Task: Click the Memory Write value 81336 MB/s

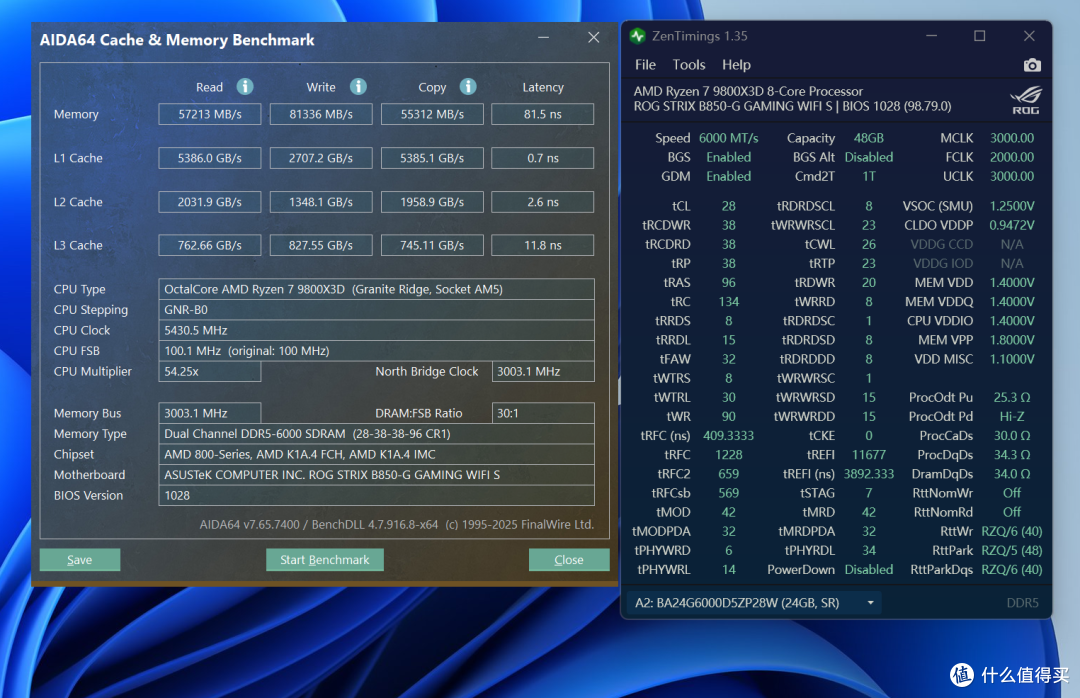Action: tap(321, 114)
